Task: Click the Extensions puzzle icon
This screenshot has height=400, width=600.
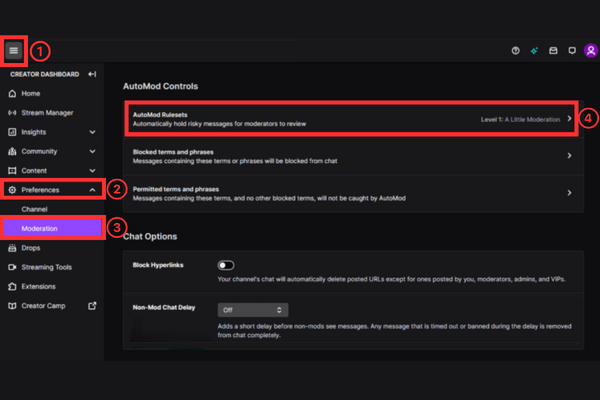Action: coord(12,286)
